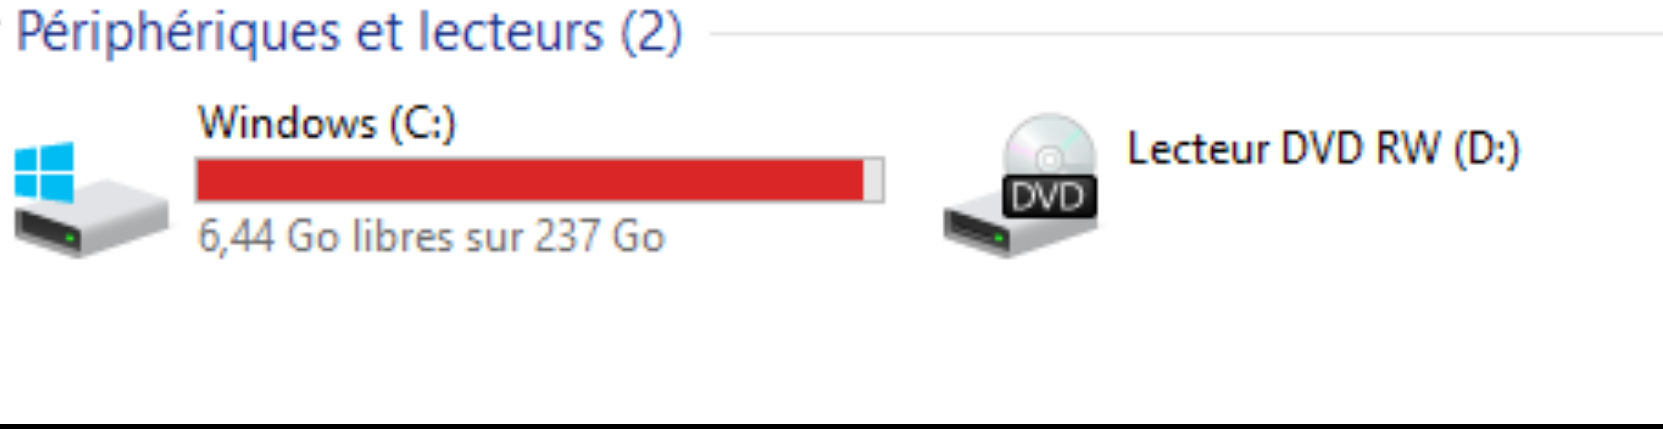This screenshot has width=1663, height=429.
Task: Select the Lecteur DVD RW drive icon
Action: [x=1021, y=185]
